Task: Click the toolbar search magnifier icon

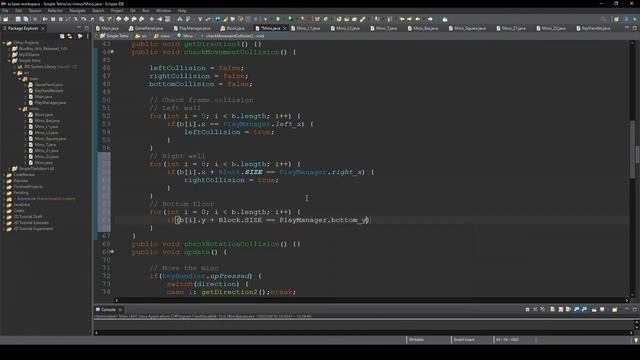Action: pyautogui.click(x=603, y=19)
